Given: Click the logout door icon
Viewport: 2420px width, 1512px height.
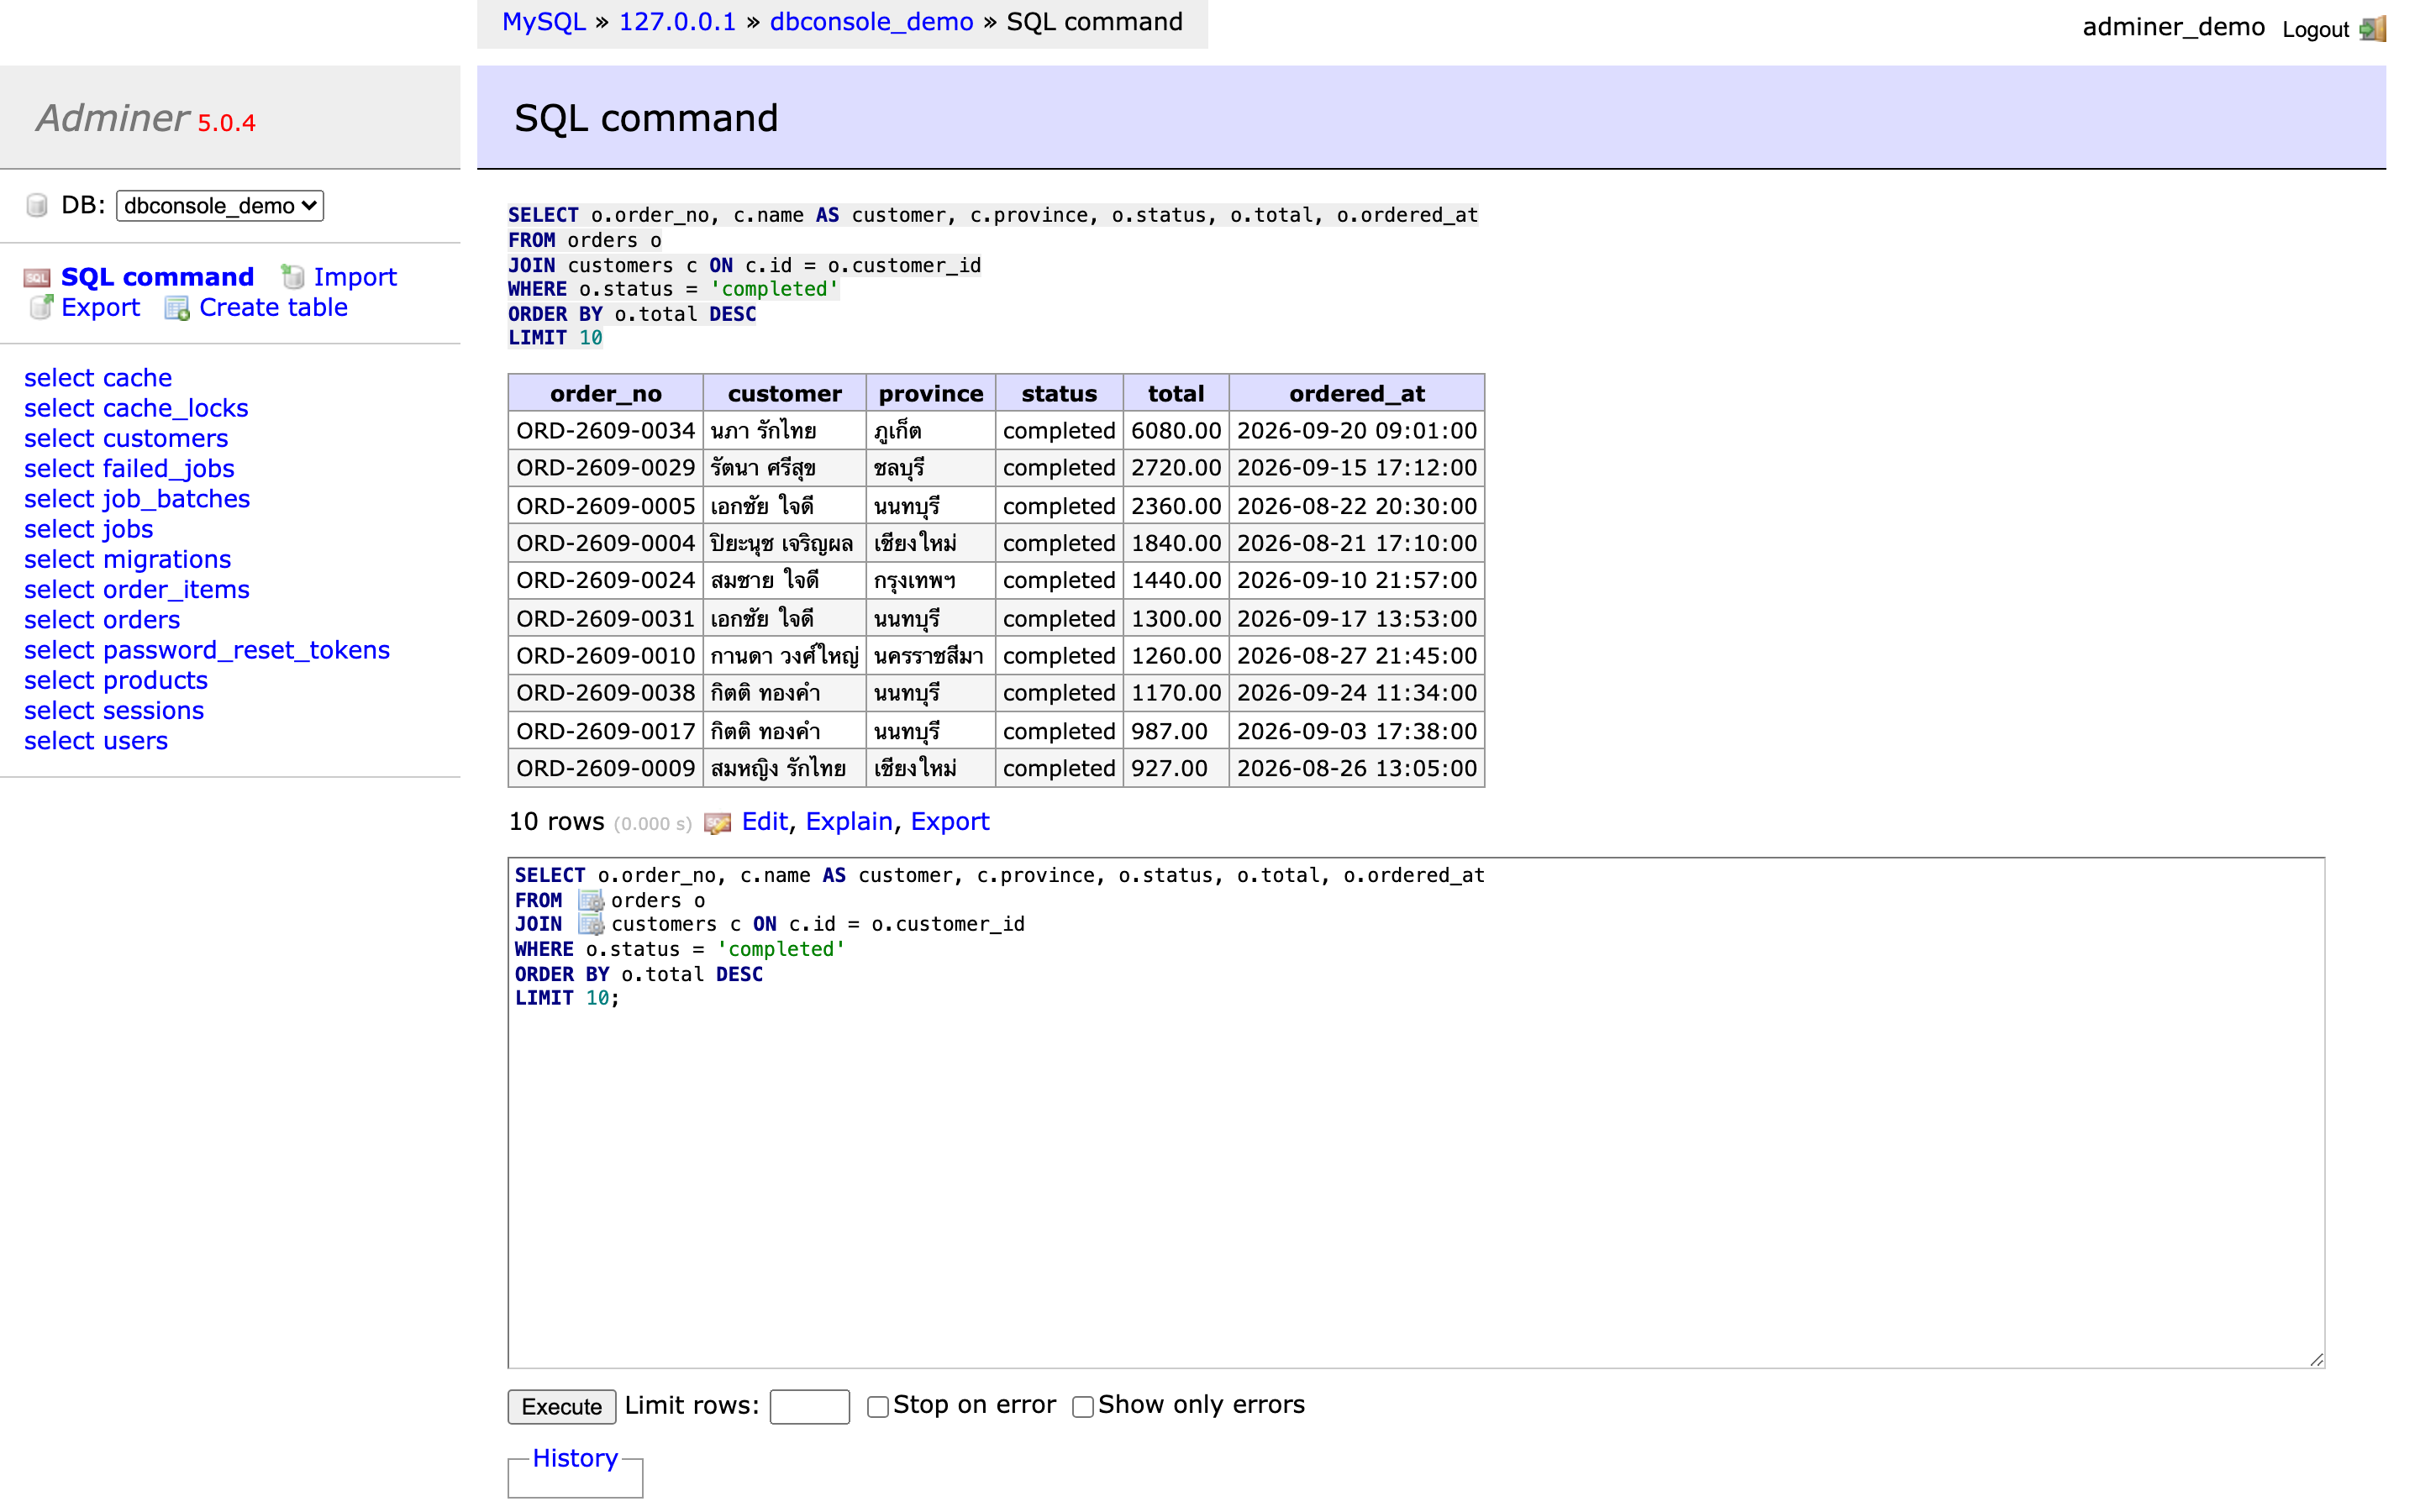Looking at the screenshot, I should 2372,28.
